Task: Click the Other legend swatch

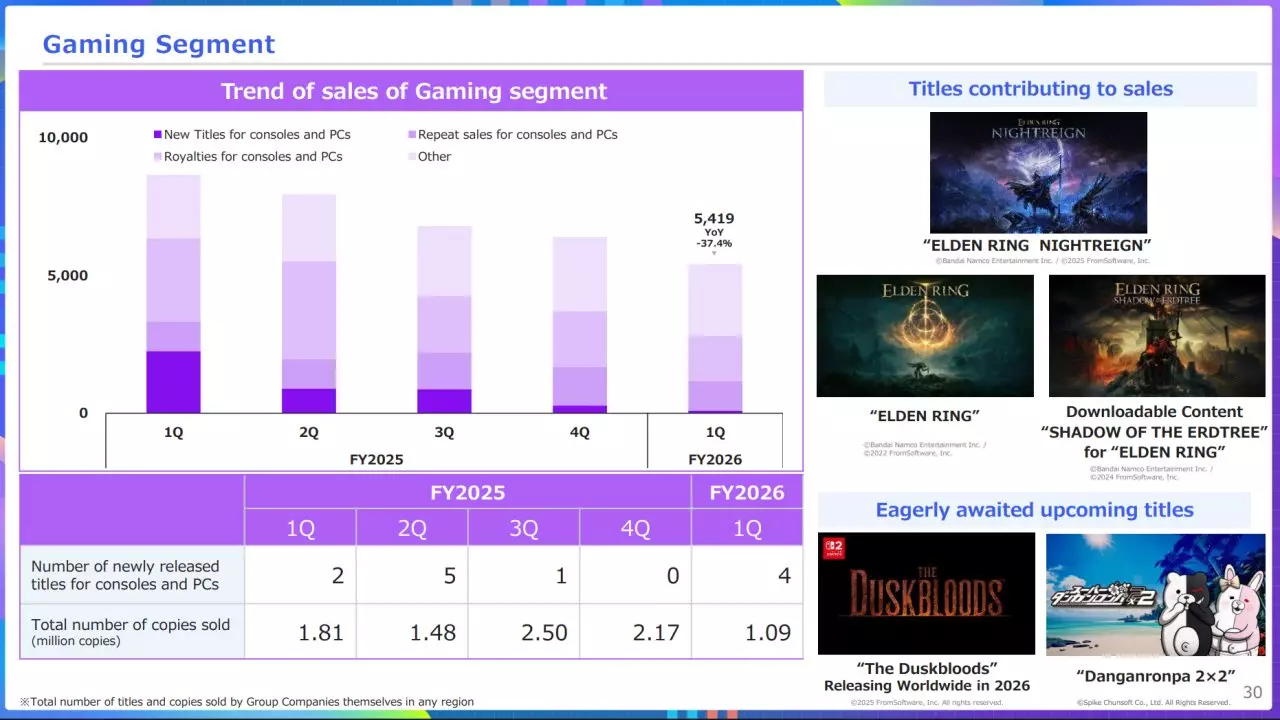Action: tap(412, 156)
